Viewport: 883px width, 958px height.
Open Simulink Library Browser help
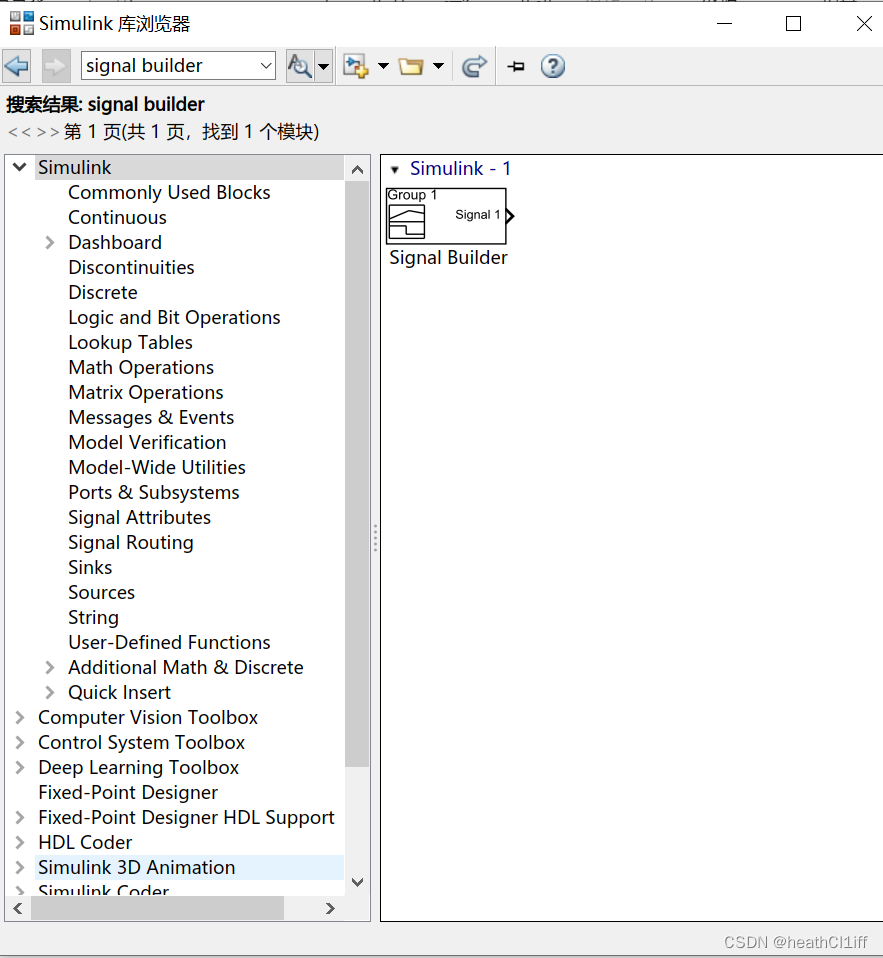552,66
